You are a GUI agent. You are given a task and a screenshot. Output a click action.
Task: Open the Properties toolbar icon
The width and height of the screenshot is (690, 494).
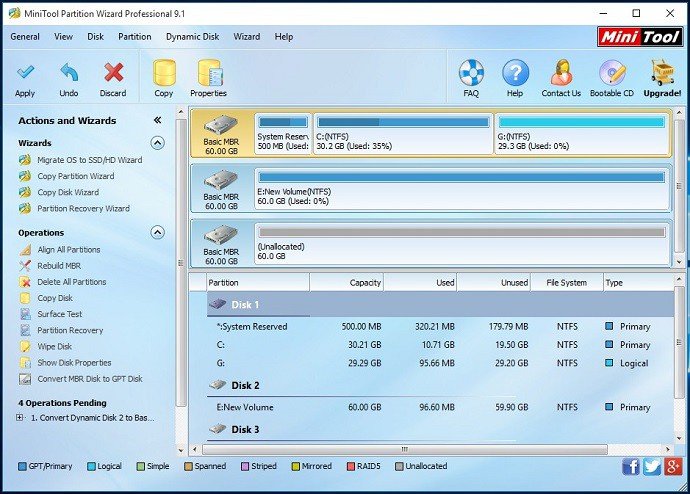(209, 72)
